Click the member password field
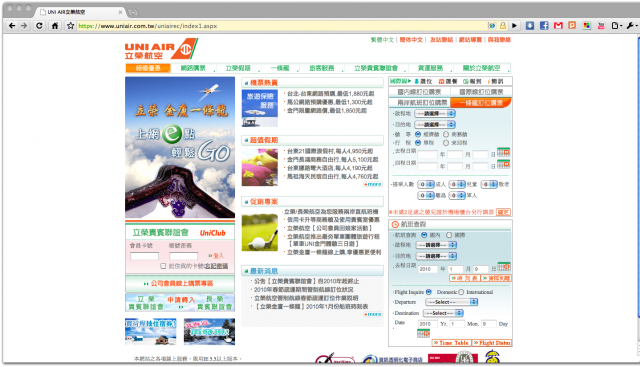 [184, 256]
